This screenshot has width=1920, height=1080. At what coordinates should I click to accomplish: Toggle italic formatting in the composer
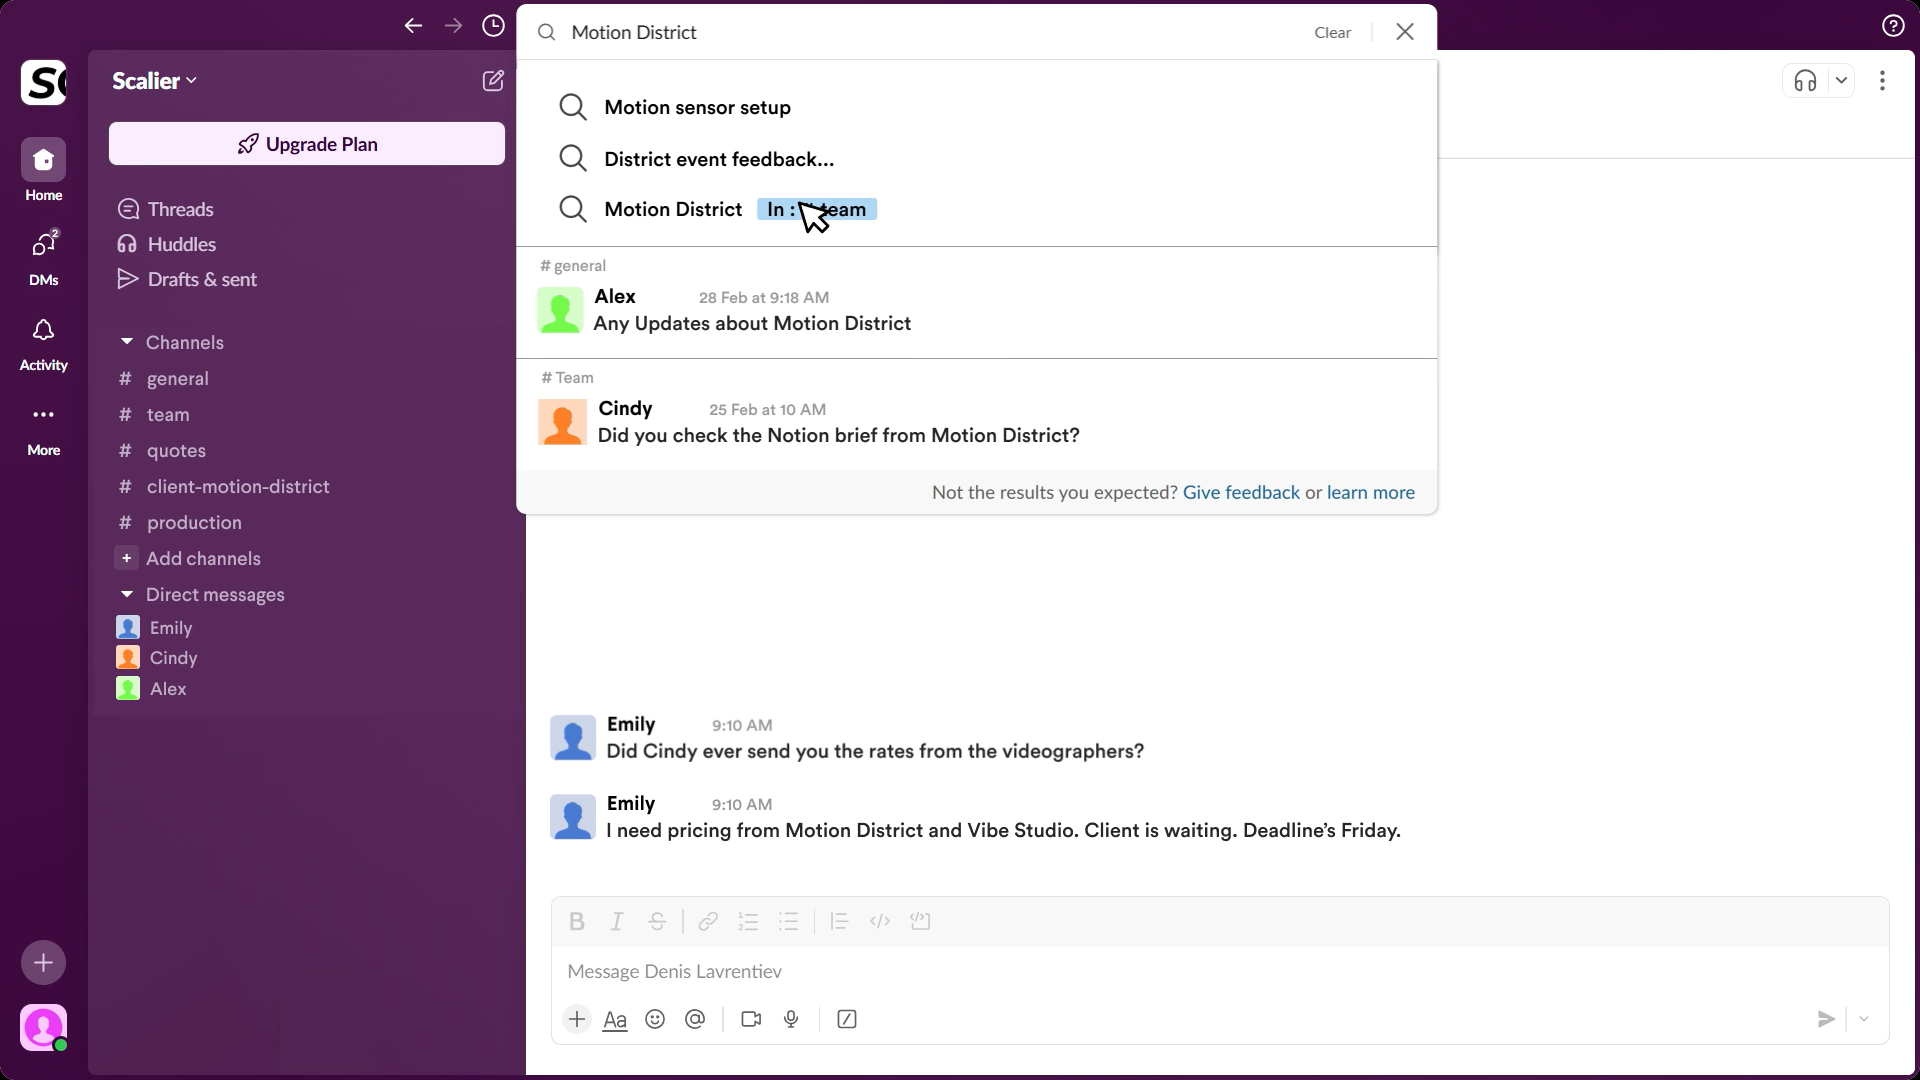click(617, 921)
